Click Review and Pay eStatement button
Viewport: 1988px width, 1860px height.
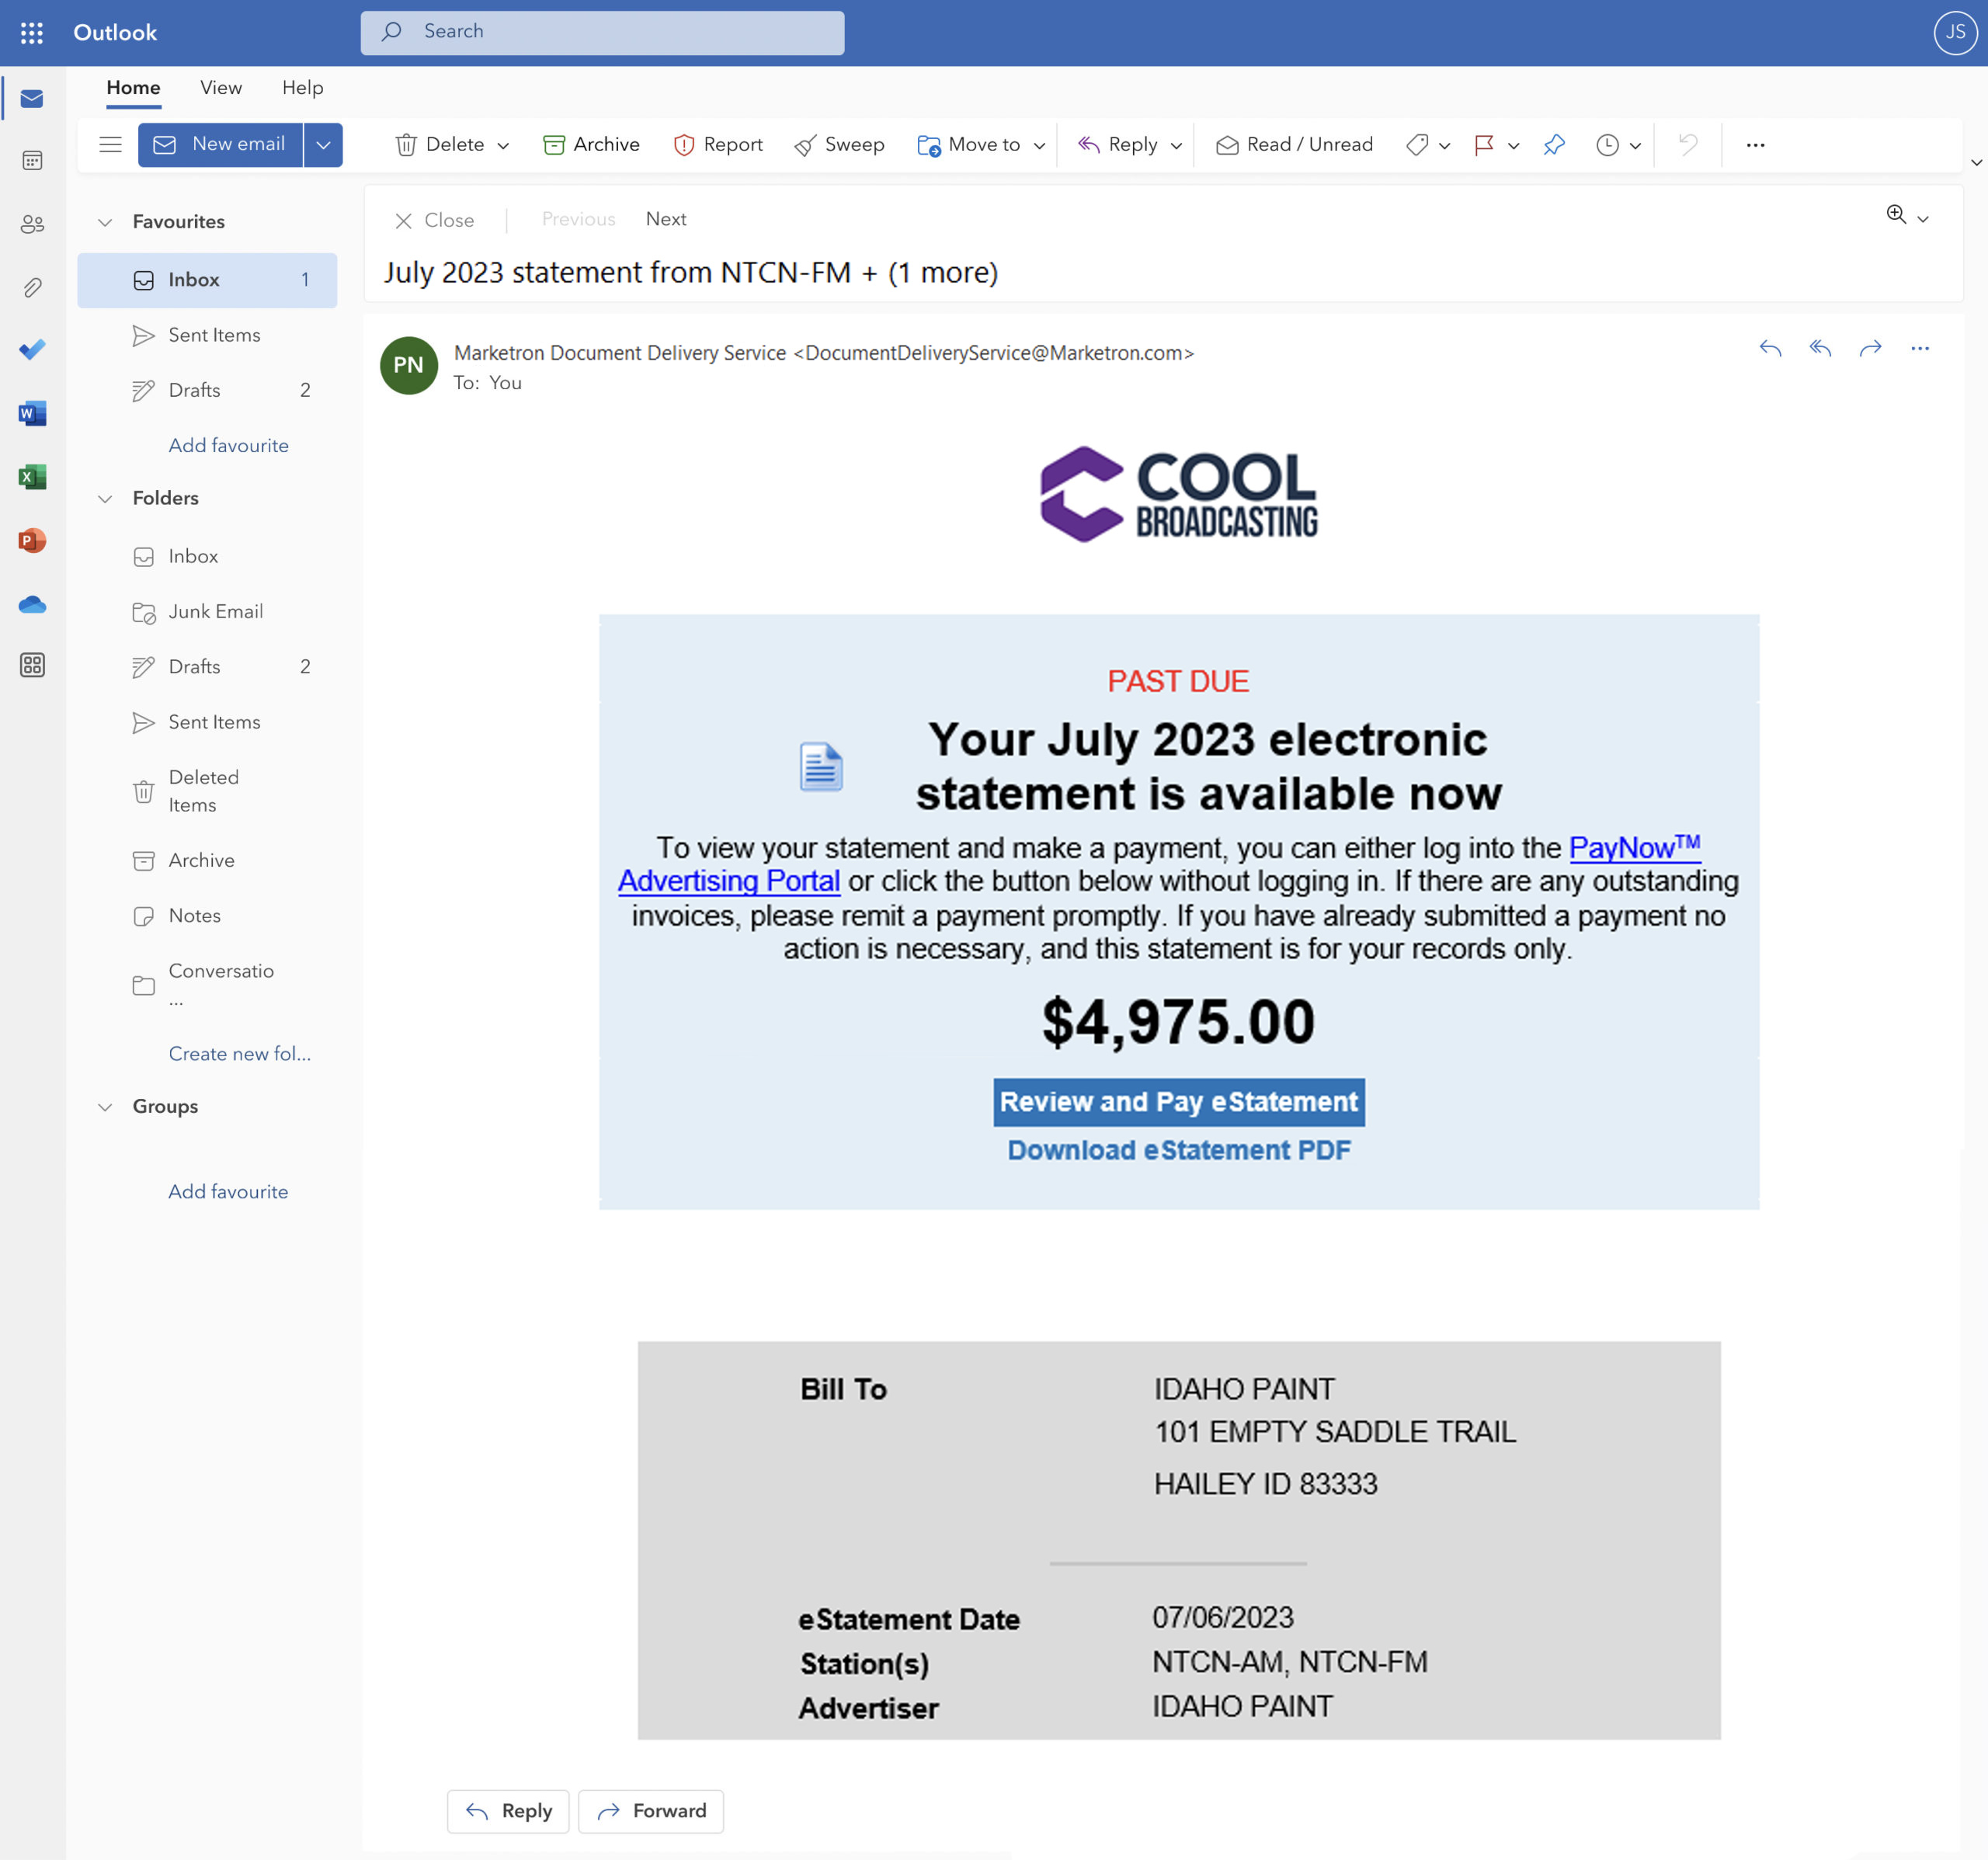(x=1179, y=1101)
